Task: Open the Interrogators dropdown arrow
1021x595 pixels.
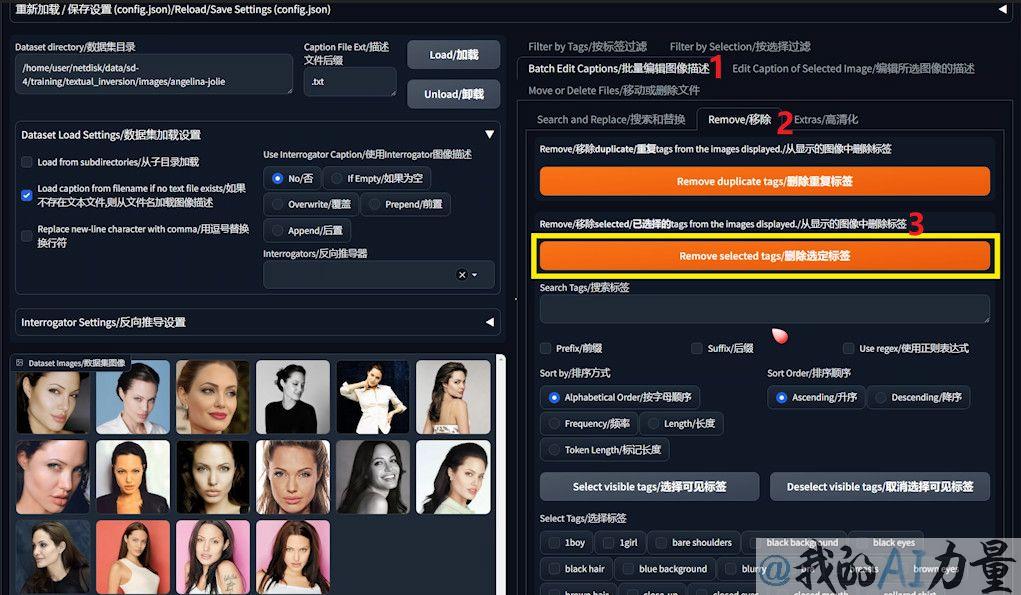Action: pyautogui.click(x=475, y=275)
